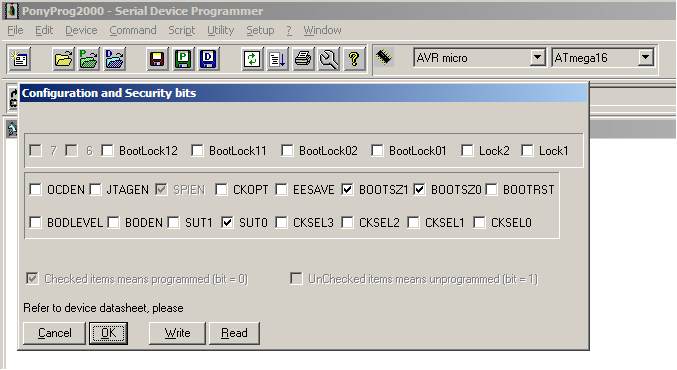This screenshot has height=370, width=677.
Task: Click the 'Refer to device datasheet, please' text
Action: (x=103, y=308)
